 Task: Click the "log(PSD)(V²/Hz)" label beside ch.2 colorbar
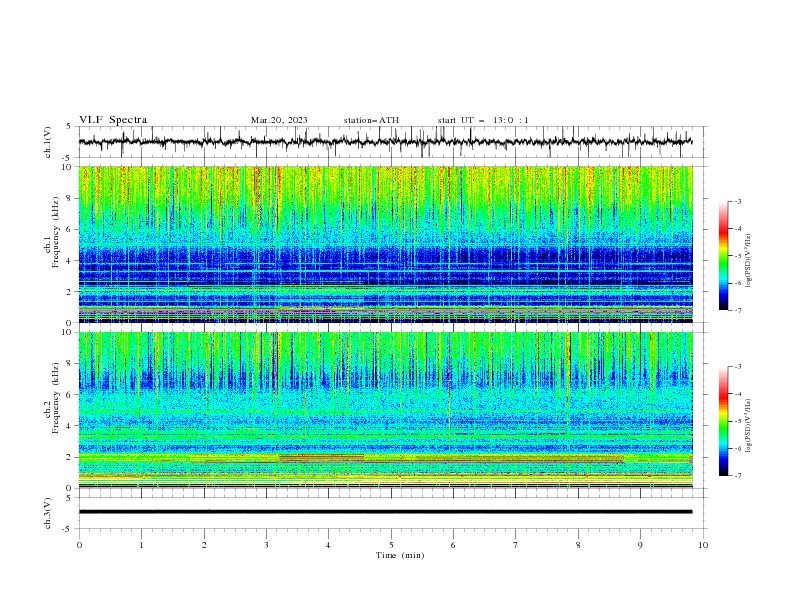click(x=748, y=426)
